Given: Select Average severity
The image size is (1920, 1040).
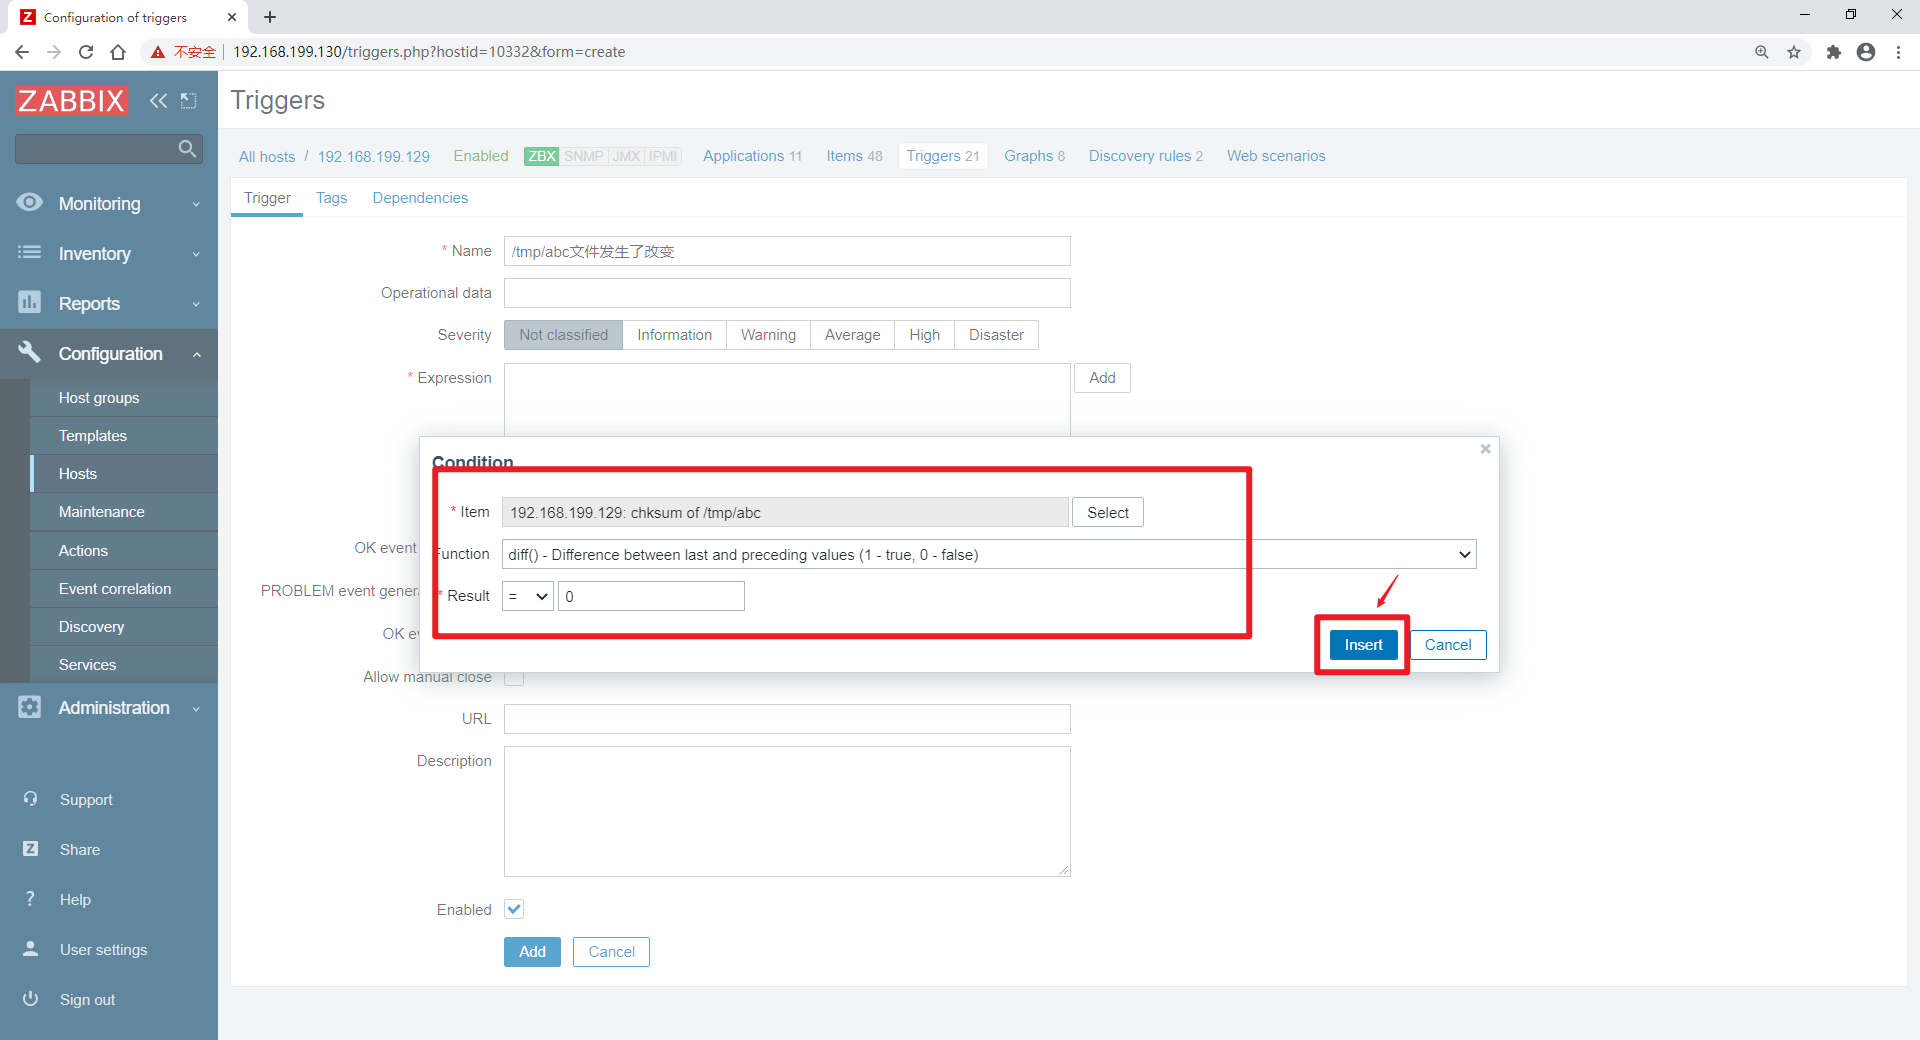Looking at the screenshot, I should click(x=852, y=335).
